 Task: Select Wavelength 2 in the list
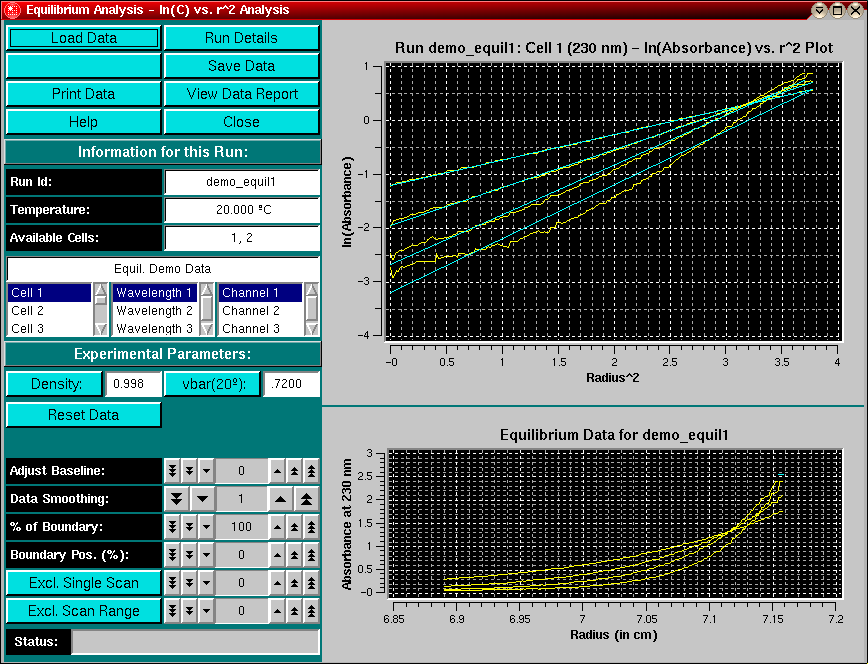tap(153, 311)
